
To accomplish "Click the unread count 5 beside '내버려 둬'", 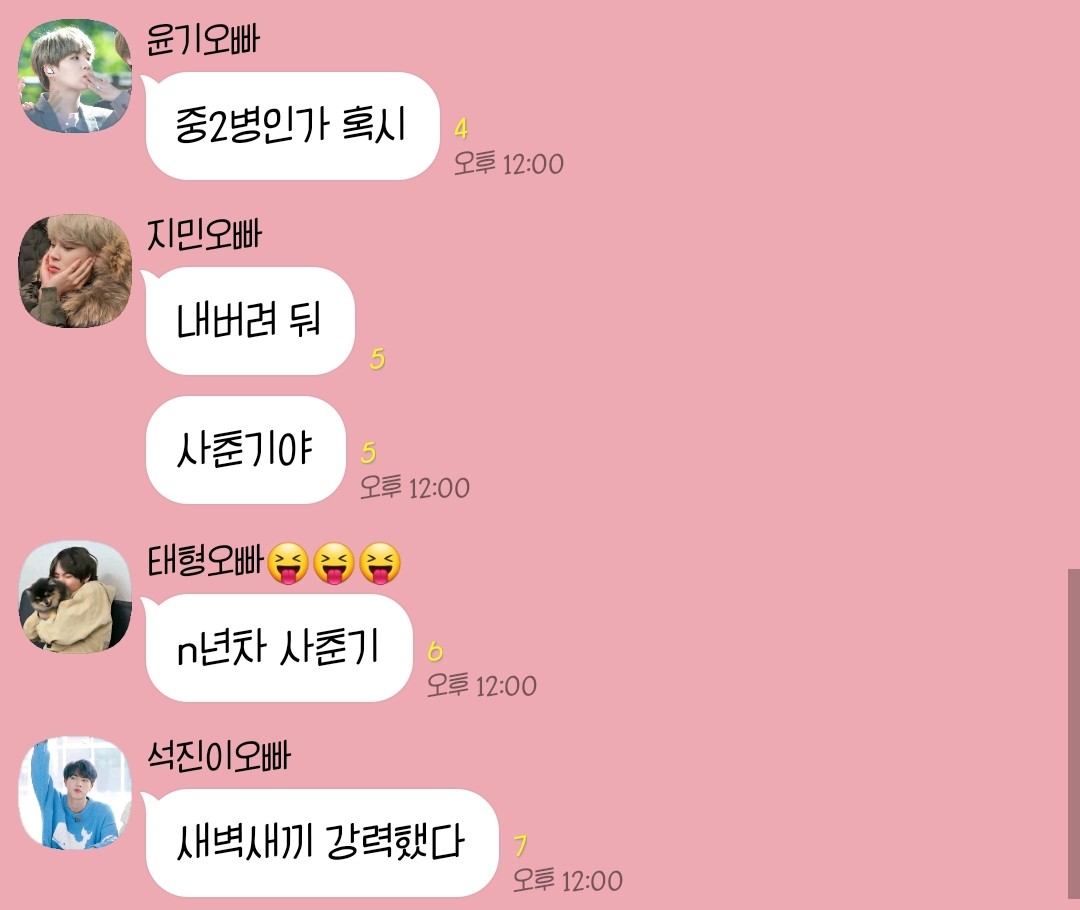I will (x=377, y=358).
